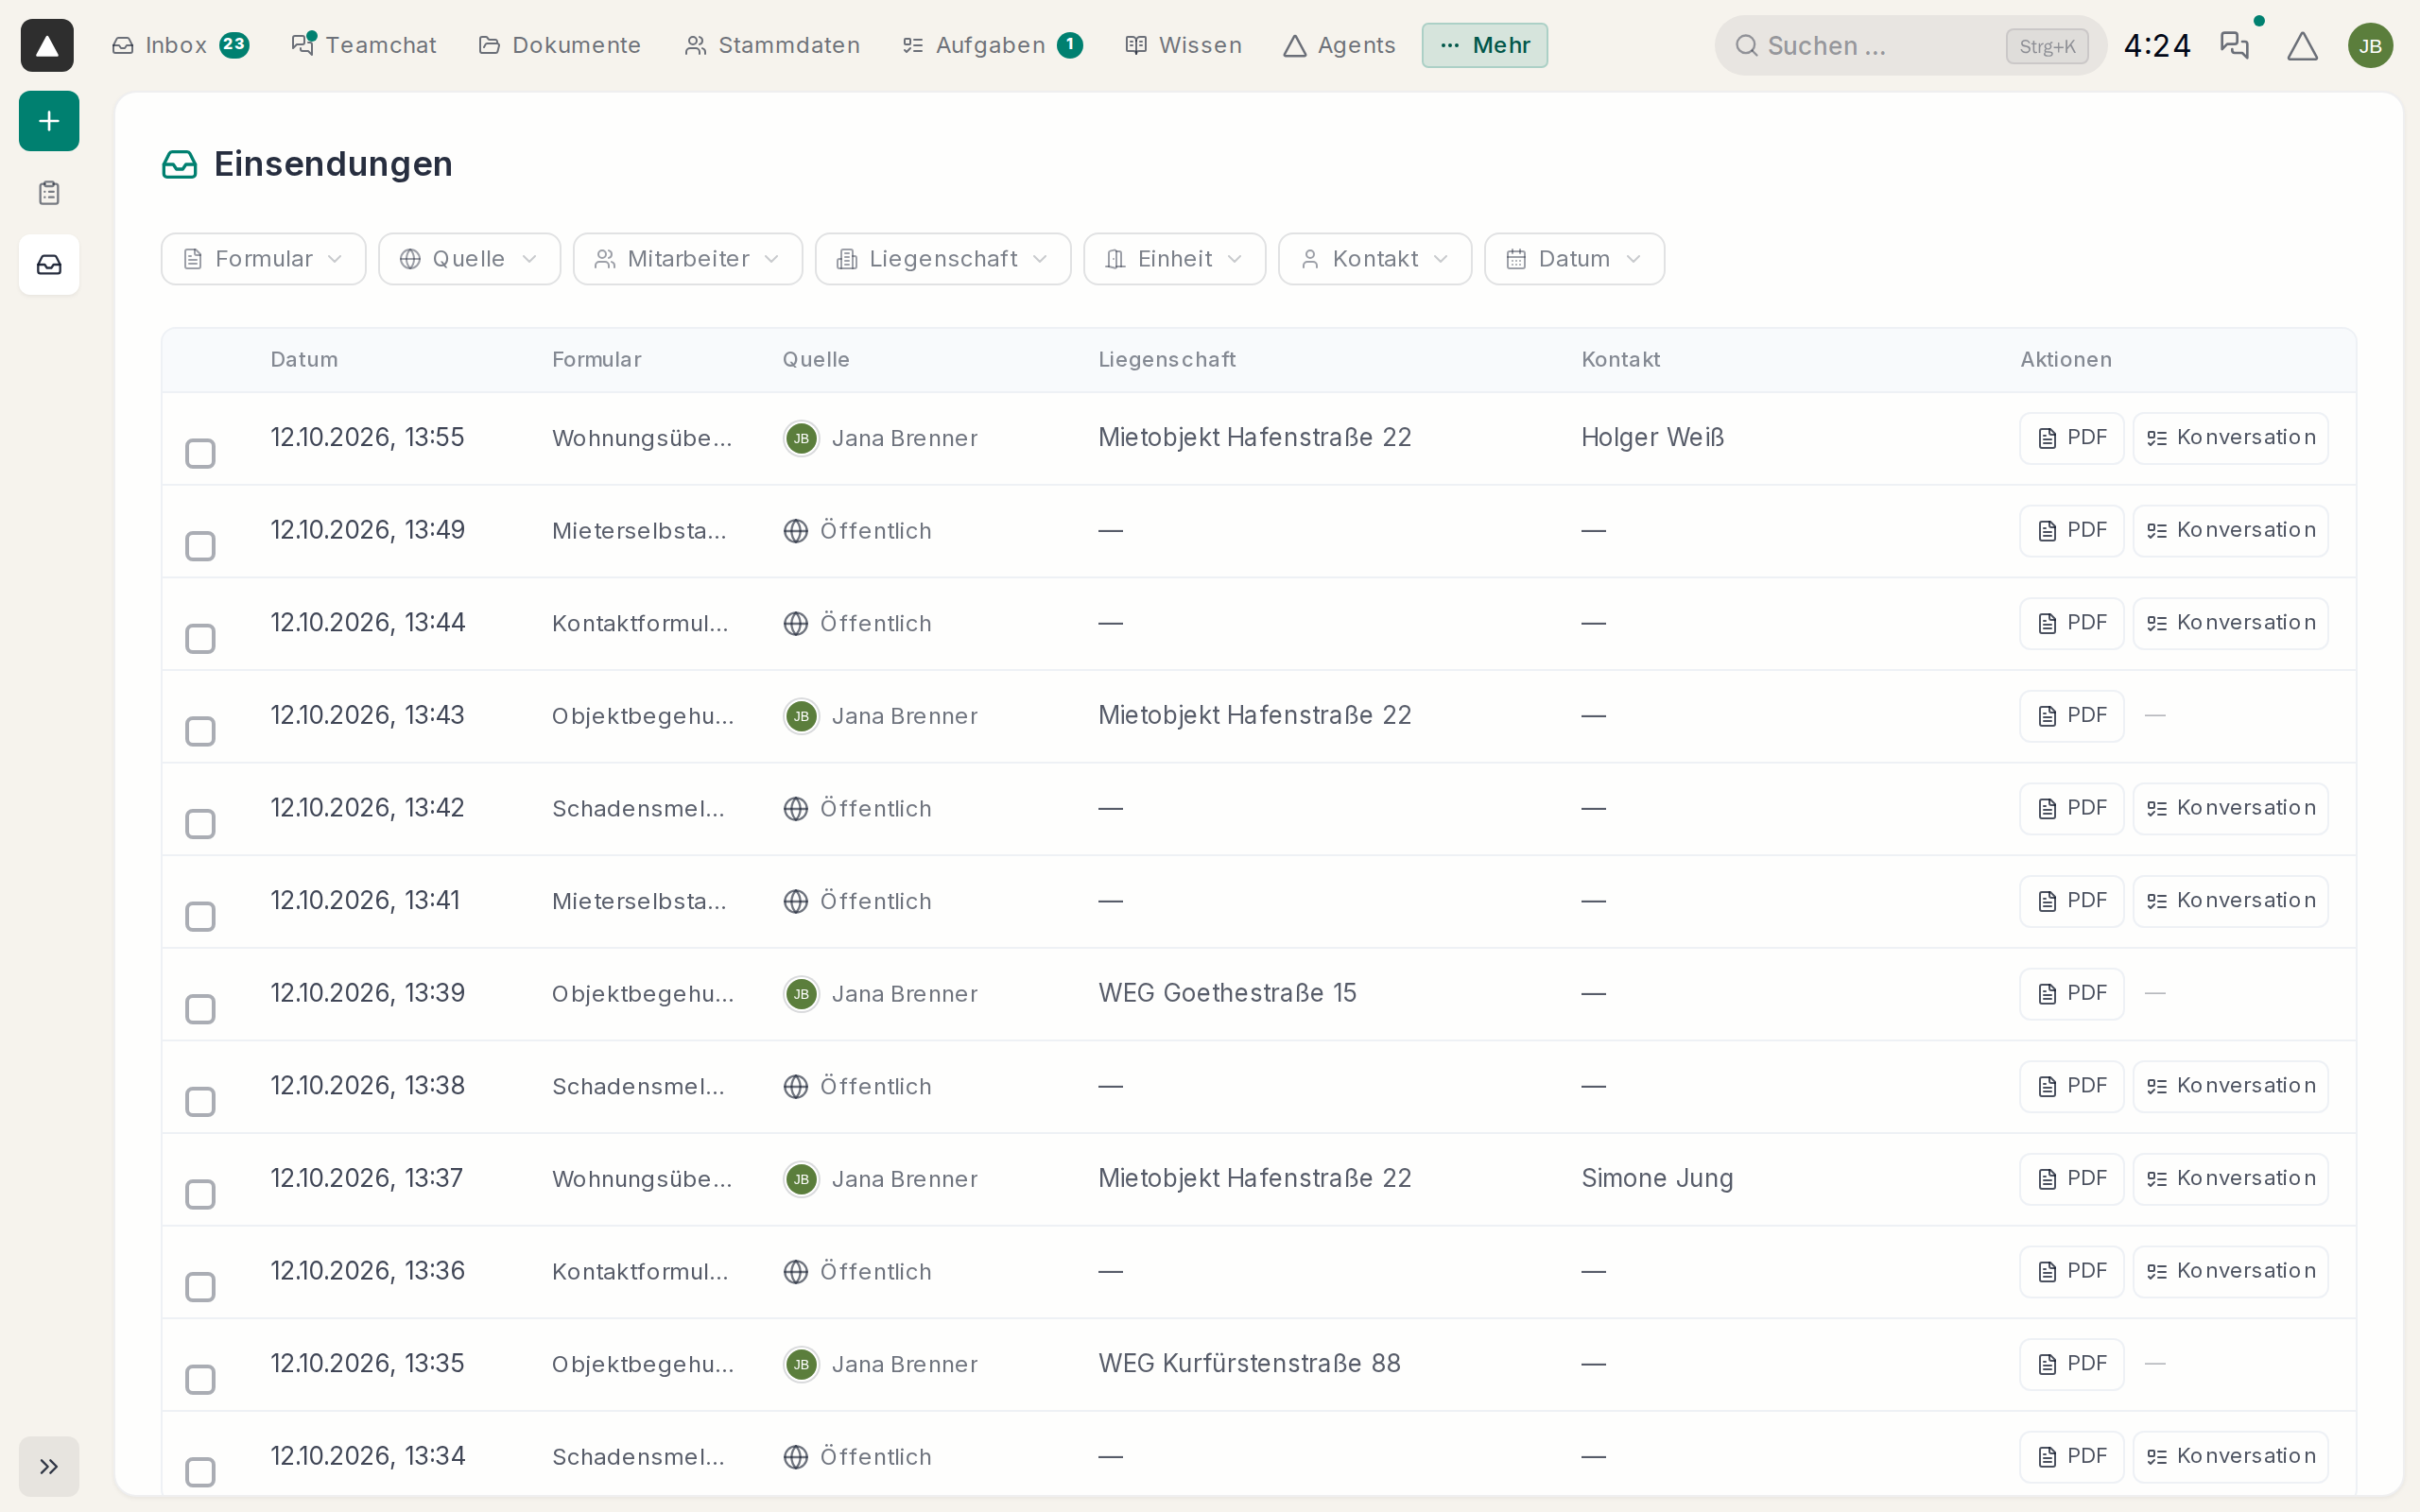
Task: Click the black triangle app logo
Action: [47, 45]
